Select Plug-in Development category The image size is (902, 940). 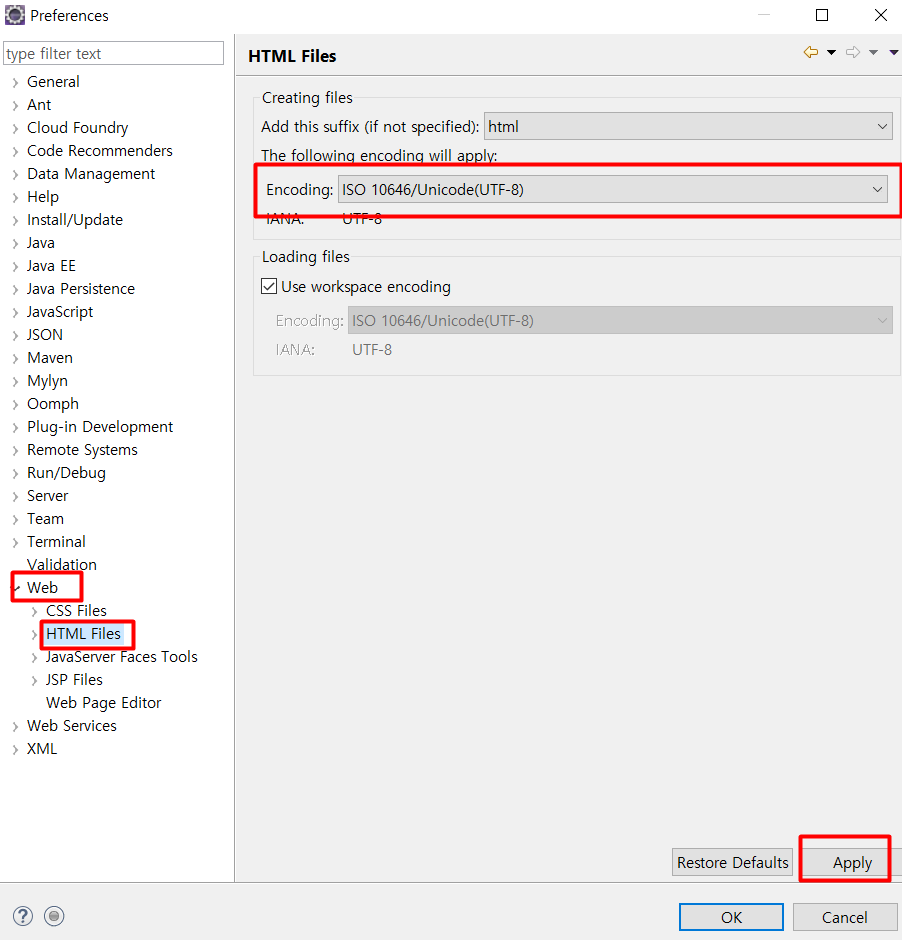coord(100,427)
